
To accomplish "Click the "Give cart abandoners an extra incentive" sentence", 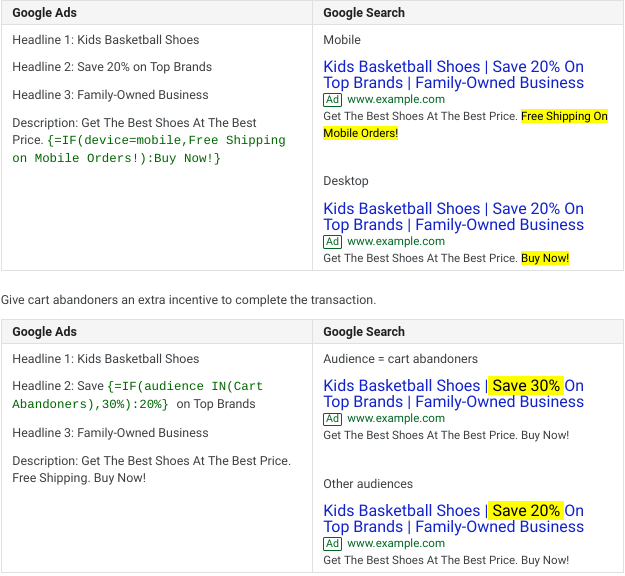I will 189,300.
